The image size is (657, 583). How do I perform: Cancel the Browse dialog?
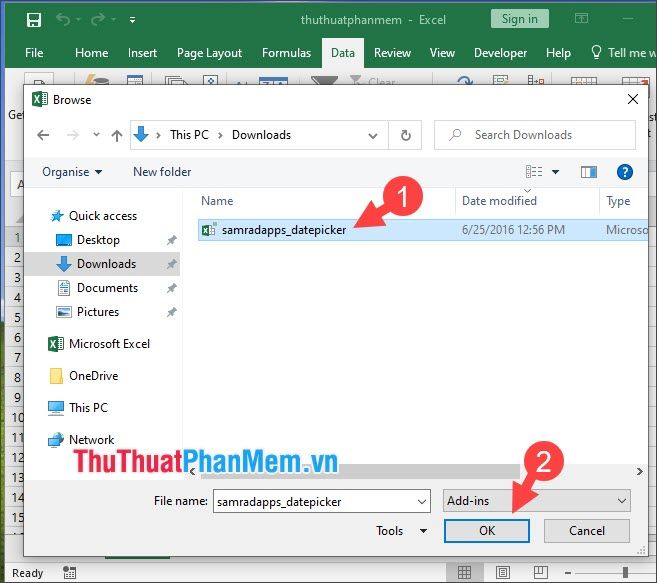[x=586, y=531]
